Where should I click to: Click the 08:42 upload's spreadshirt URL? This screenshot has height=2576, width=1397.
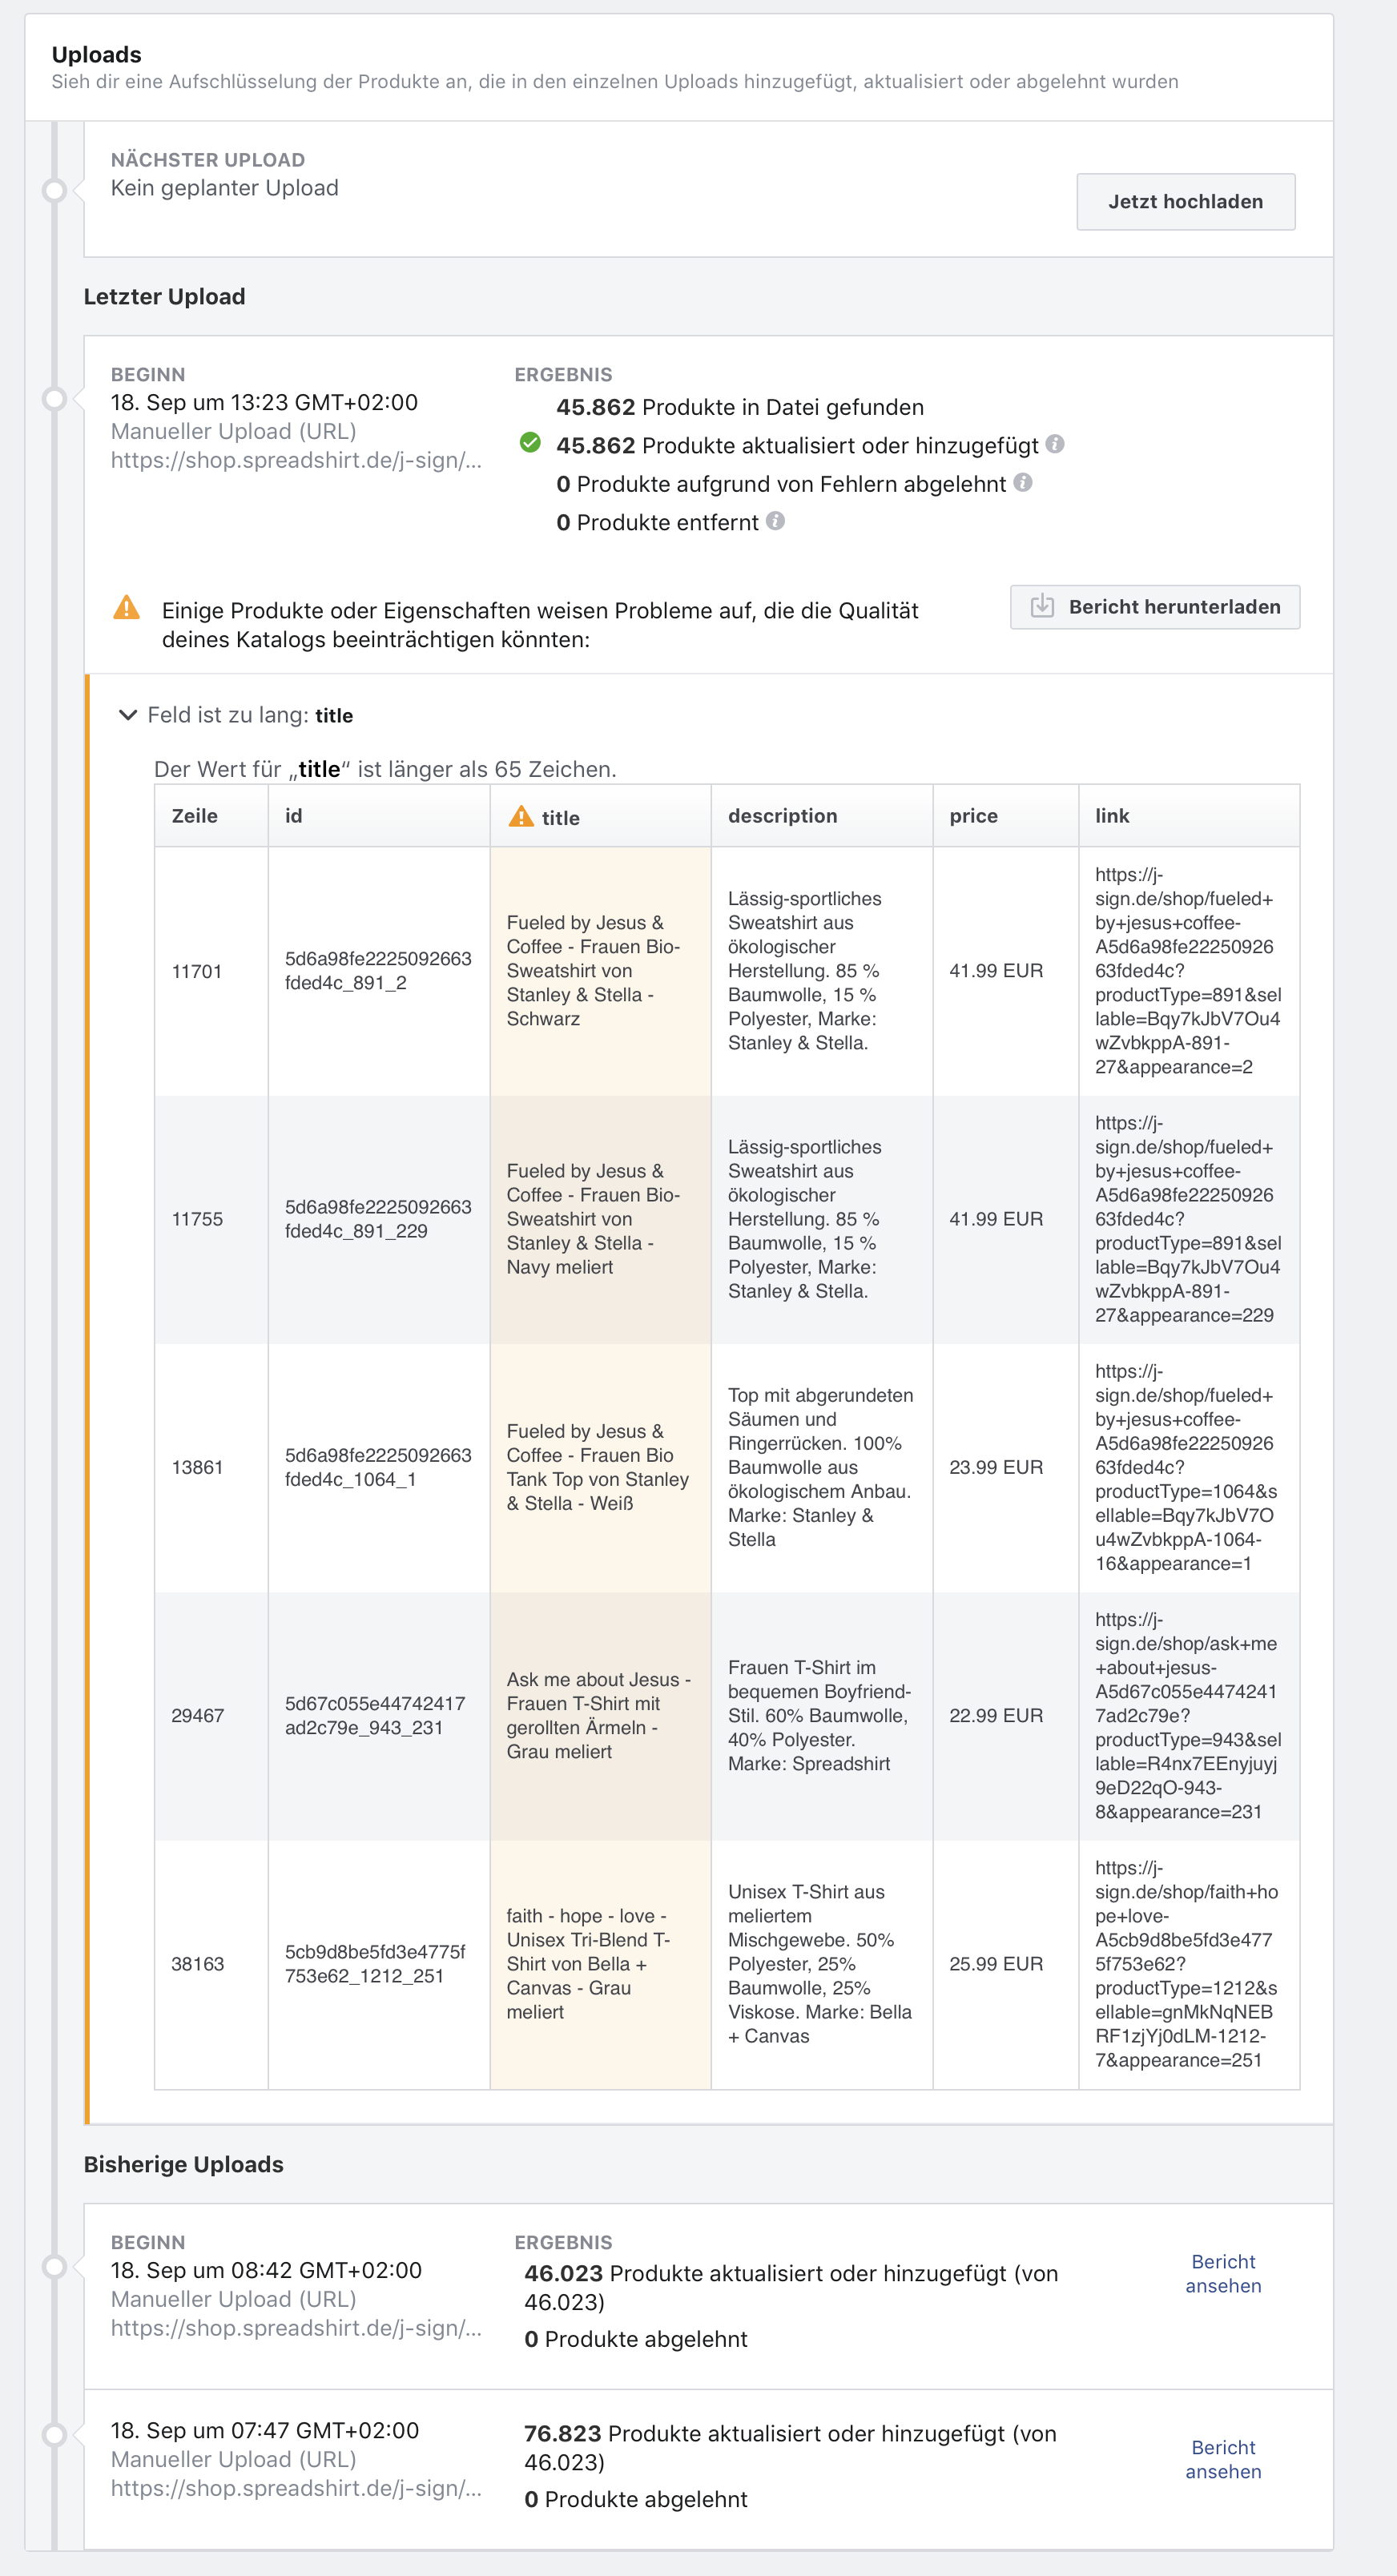296,2328
